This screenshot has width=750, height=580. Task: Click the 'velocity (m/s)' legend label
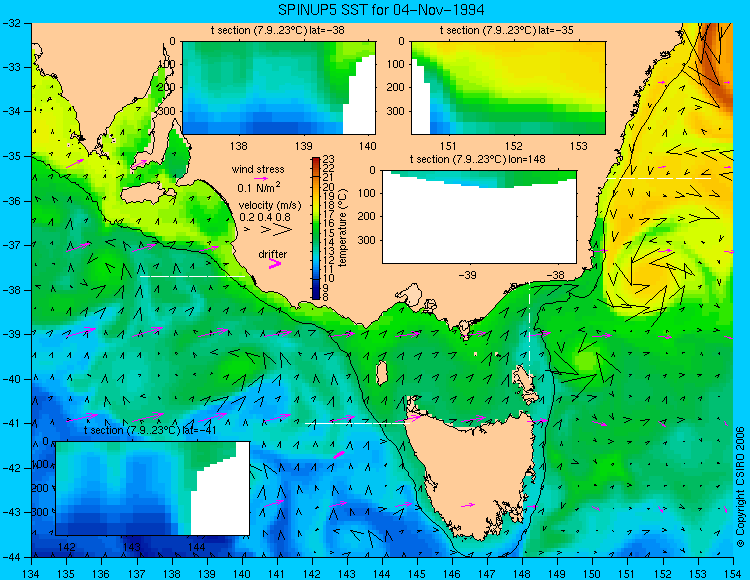pos(270,206)
